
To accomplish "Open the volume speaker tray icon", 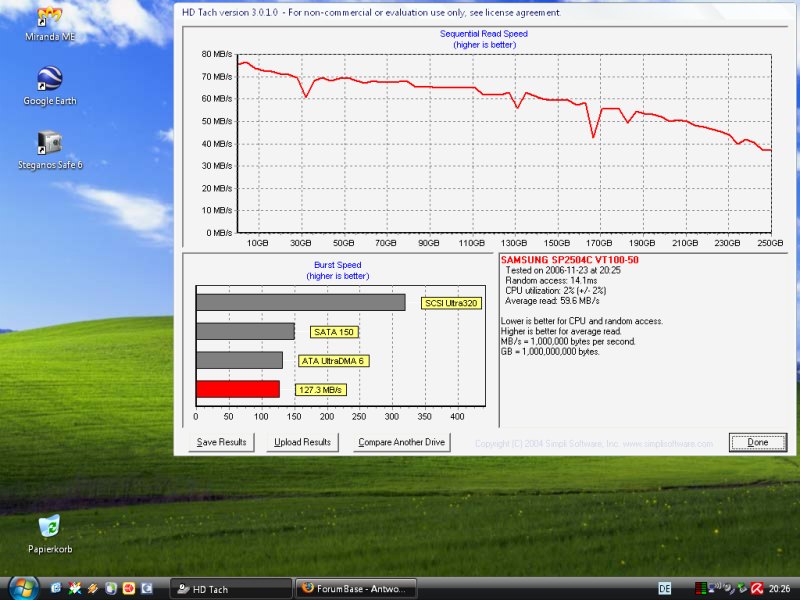I will pos(728,588).
